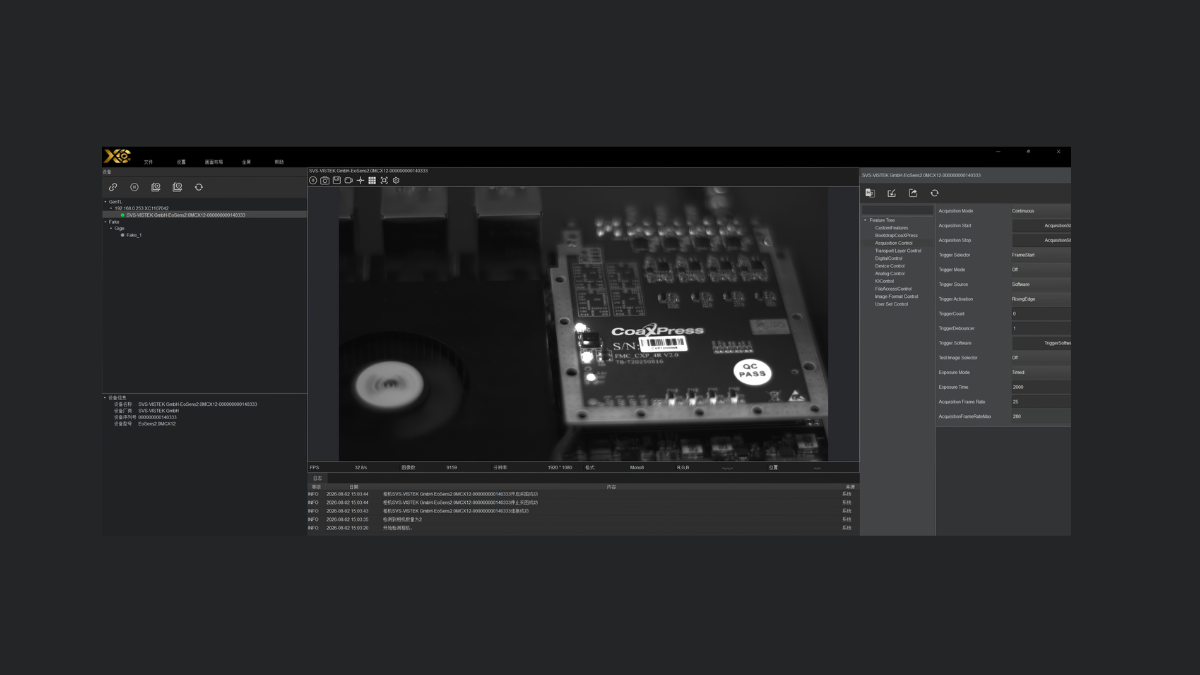
Task: Click the XC logo in the title bar
Action: [x=117, y=156]
